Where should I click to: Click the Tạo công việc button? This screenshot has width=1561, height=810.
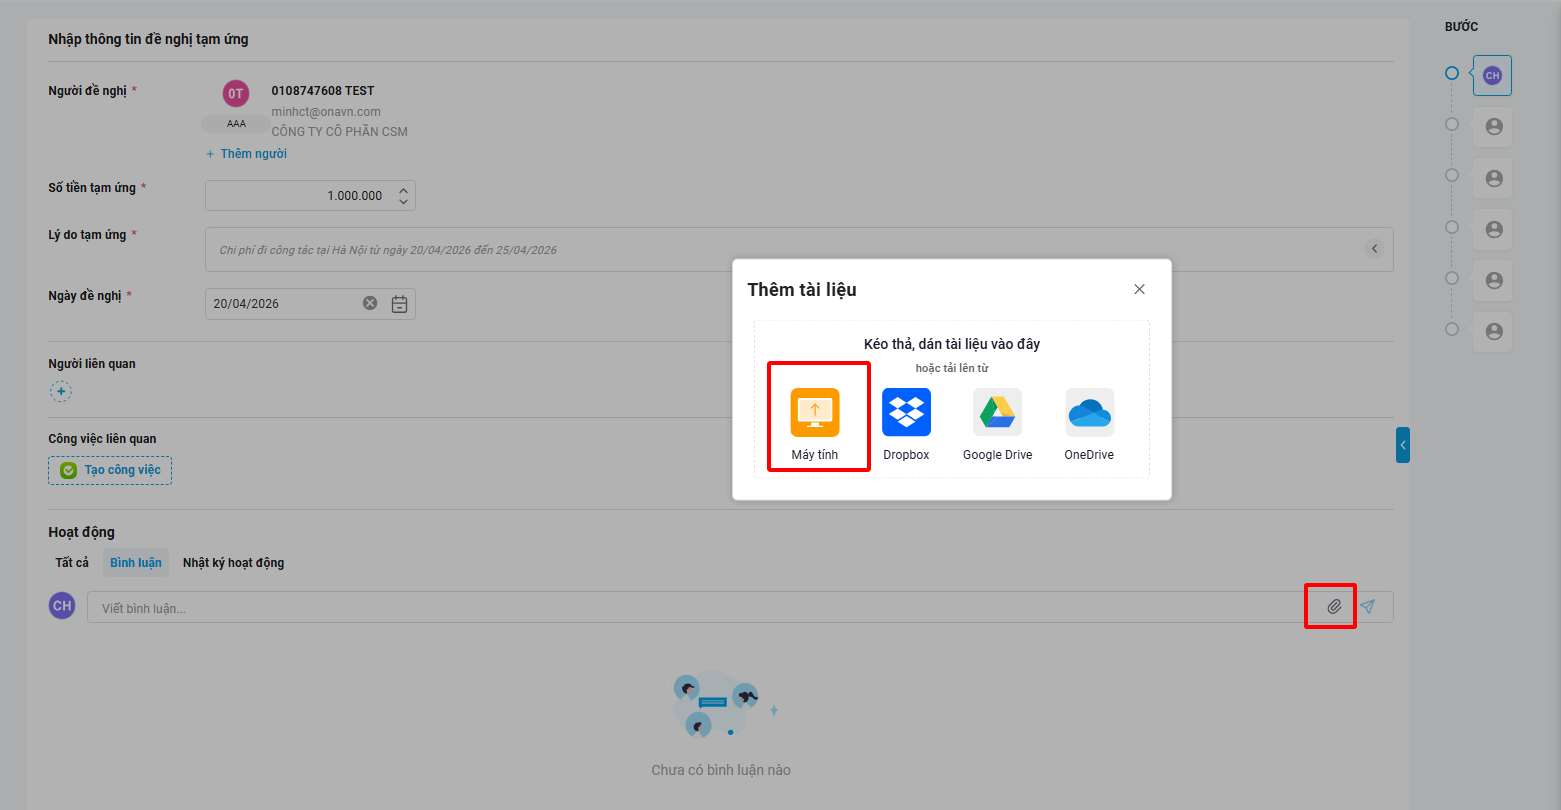coord(110,470)
